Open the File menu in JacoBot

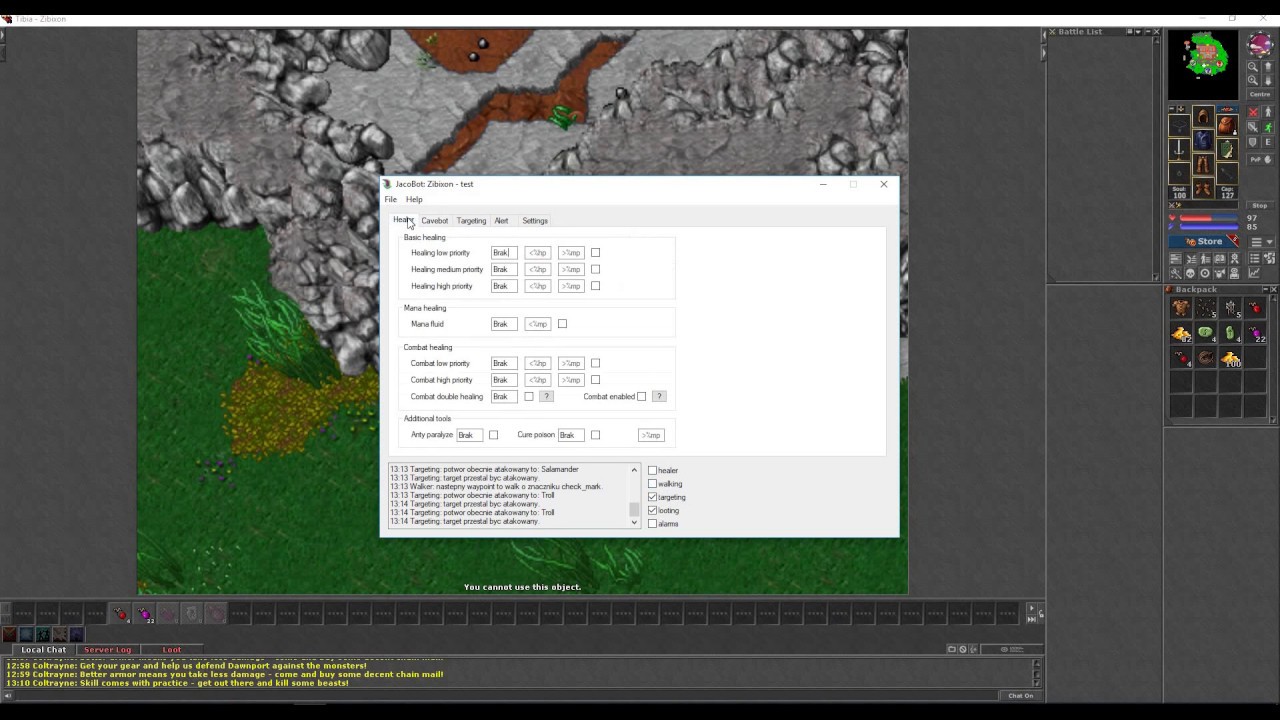391,199
